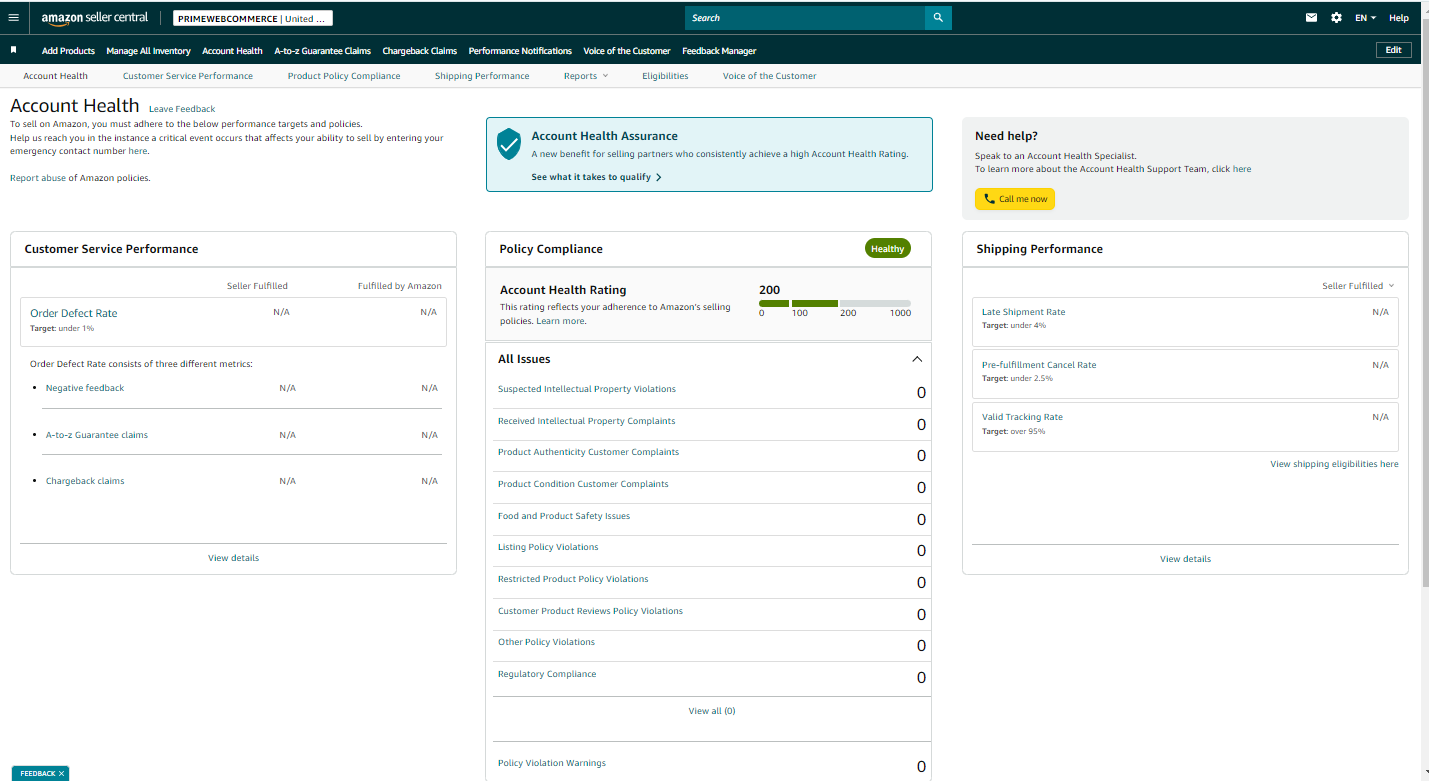Click the Amazon Seller Central logo
Image resolution: width=1429 pixels, height=781 pixels.
pos(95,18)
